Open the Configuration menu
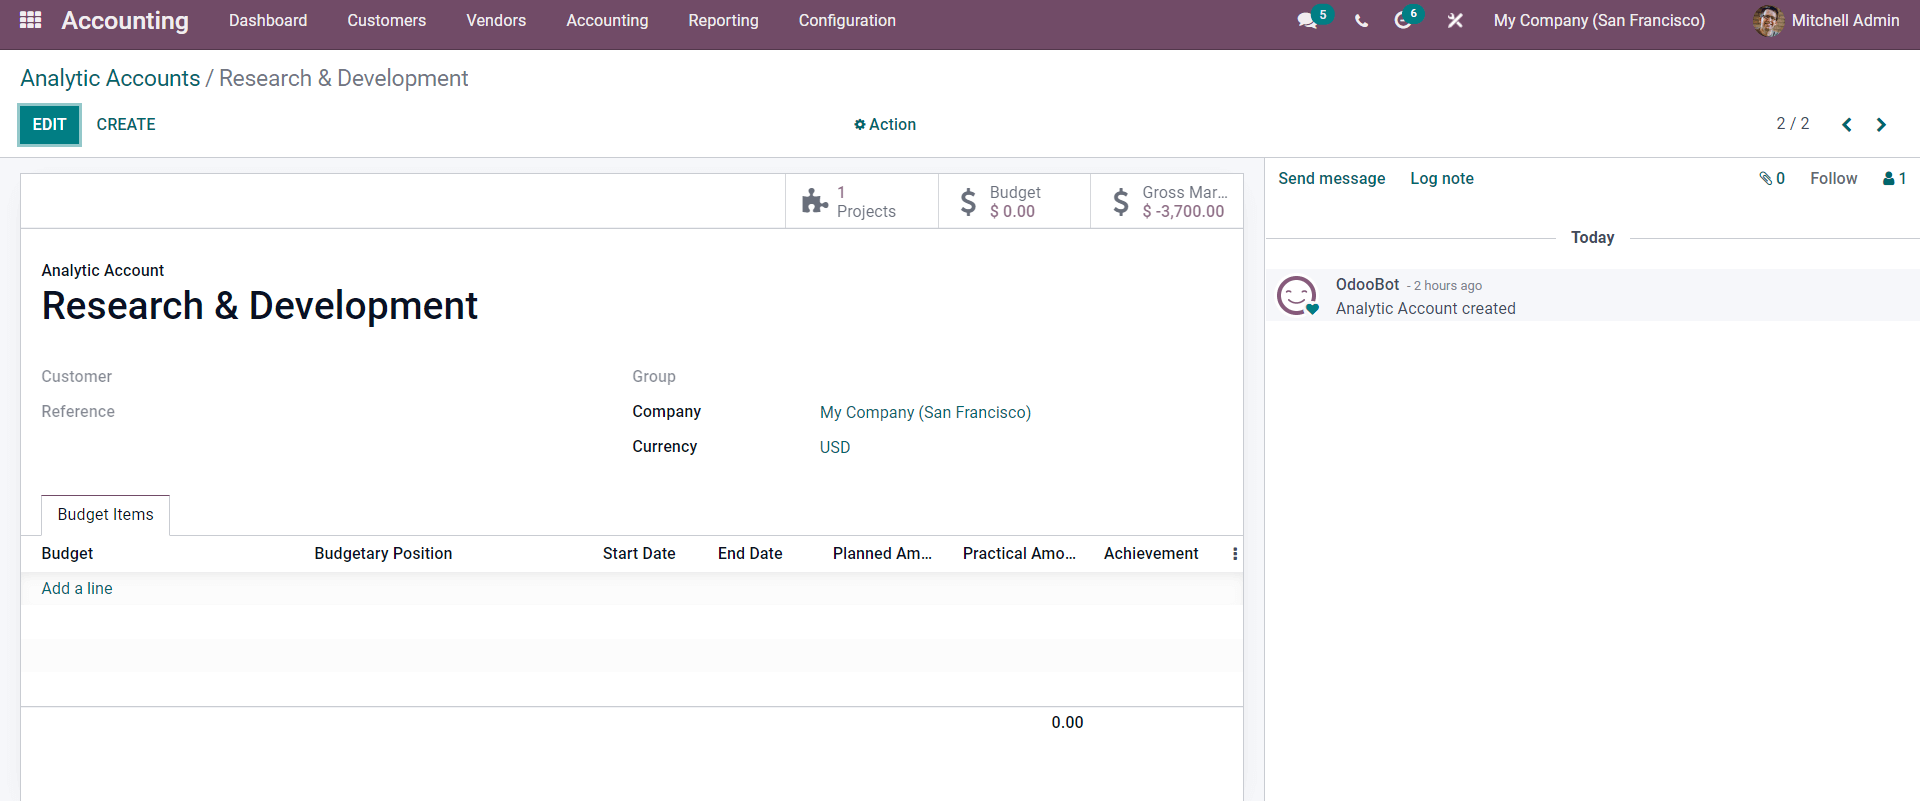The image size is (1920, 801). [847, 20]
